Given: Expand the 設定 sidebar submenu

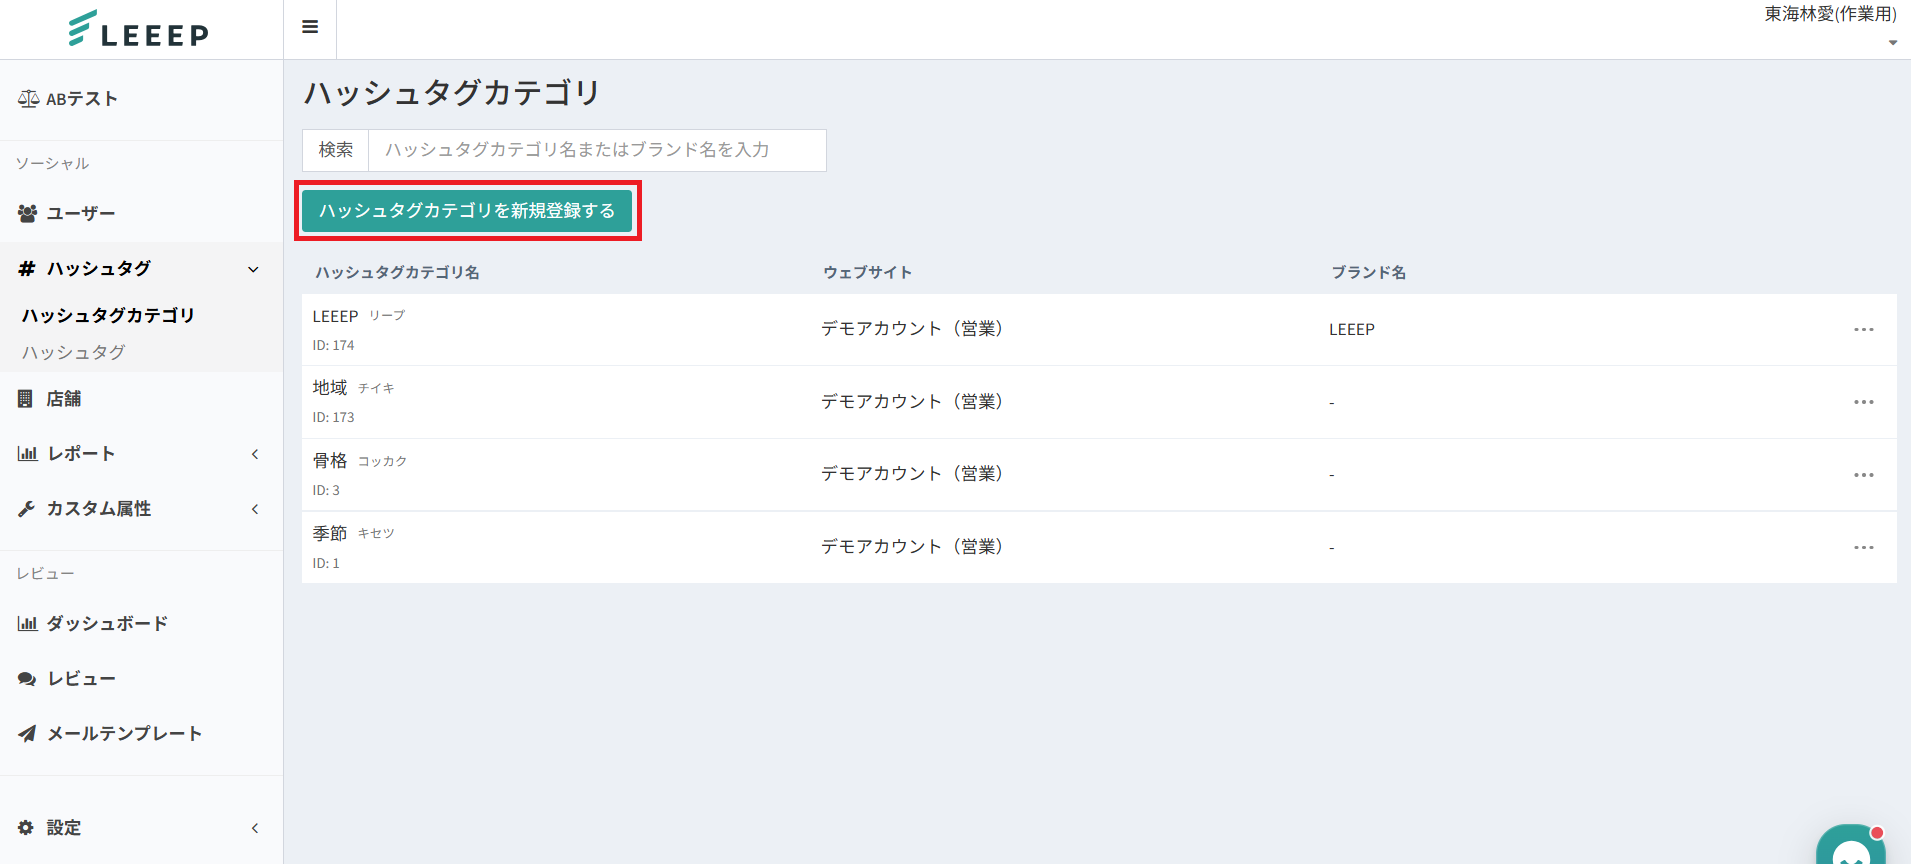Looking at the screenshot, I should click(x=255, y=828).
